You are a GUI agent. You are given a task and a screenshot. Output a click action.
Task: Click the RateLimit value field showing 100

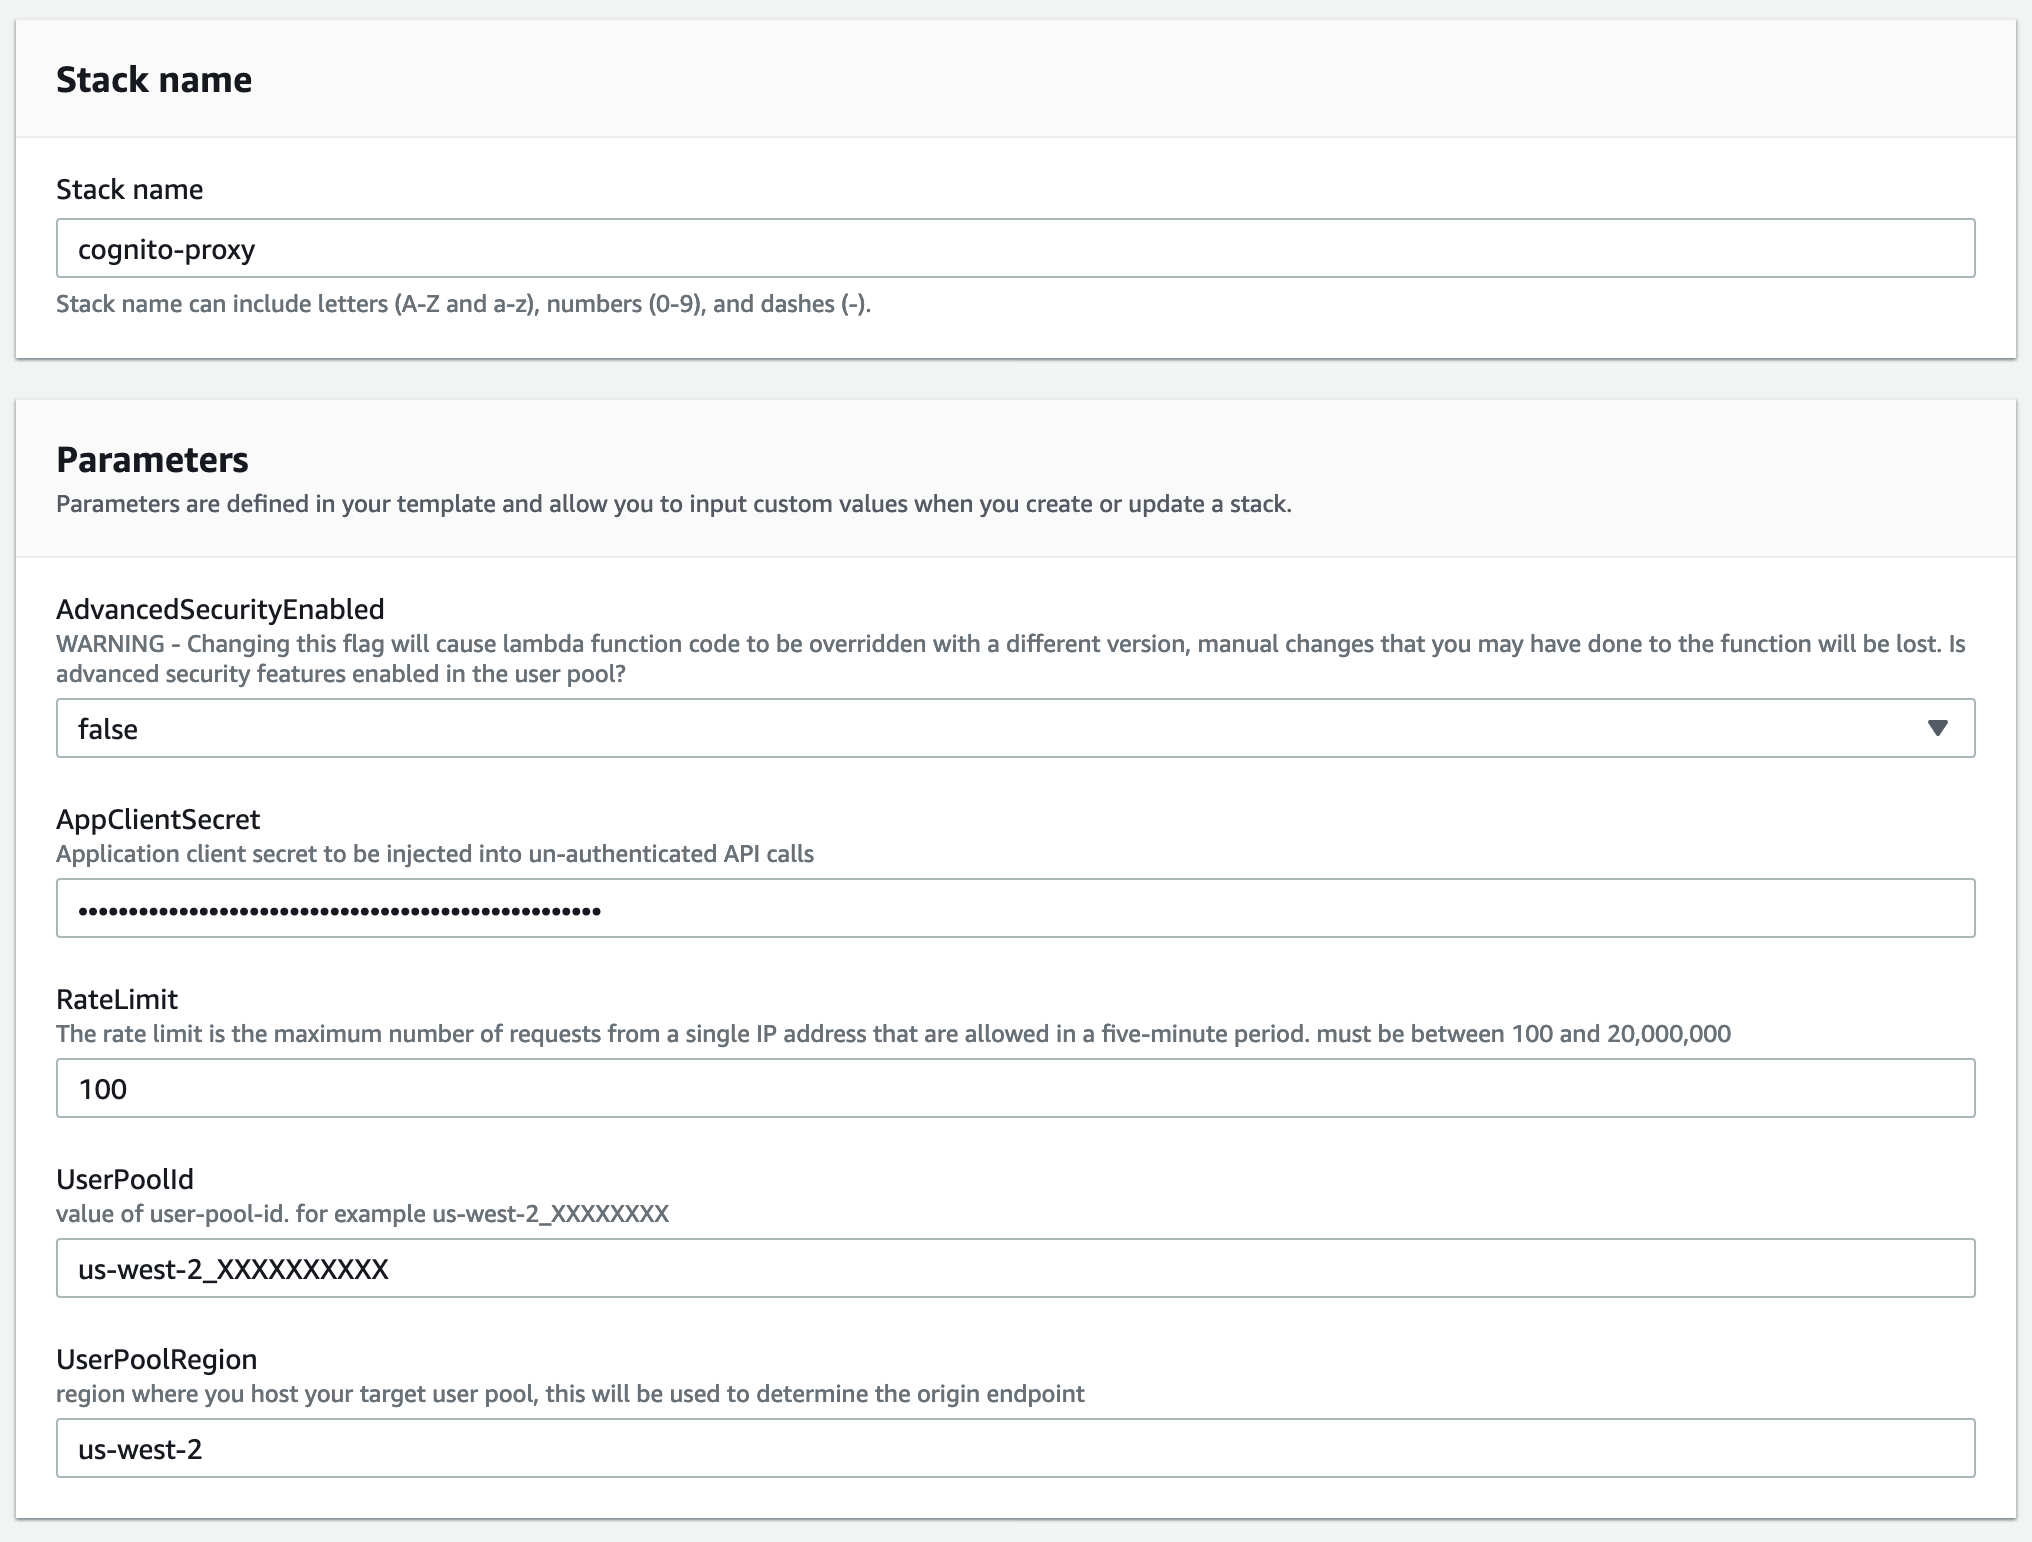coord(1016,1088)
